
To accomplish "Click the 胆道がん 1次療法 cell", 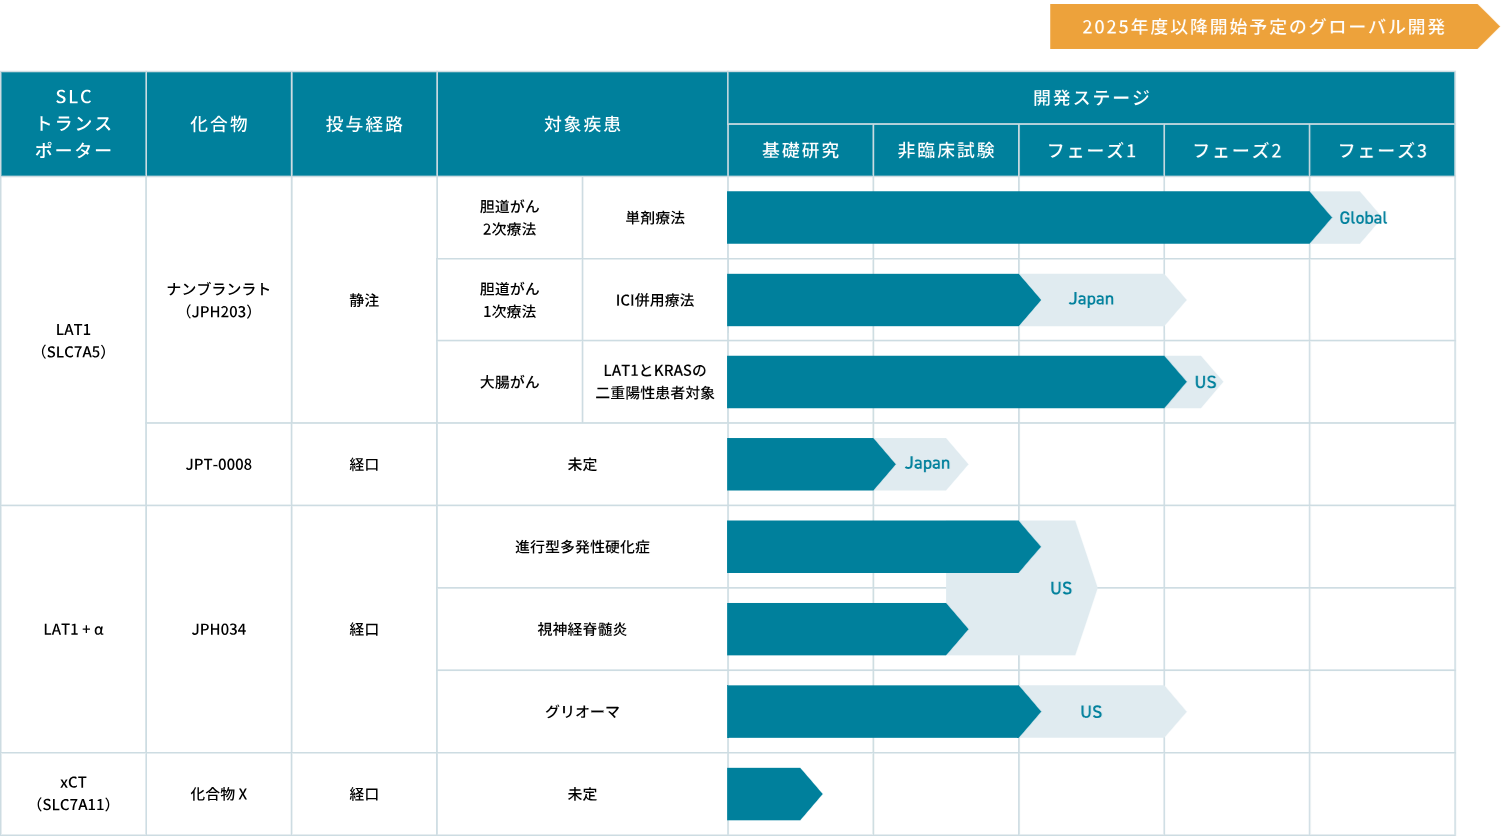I will pyautogui.click(x=510, y=300).
